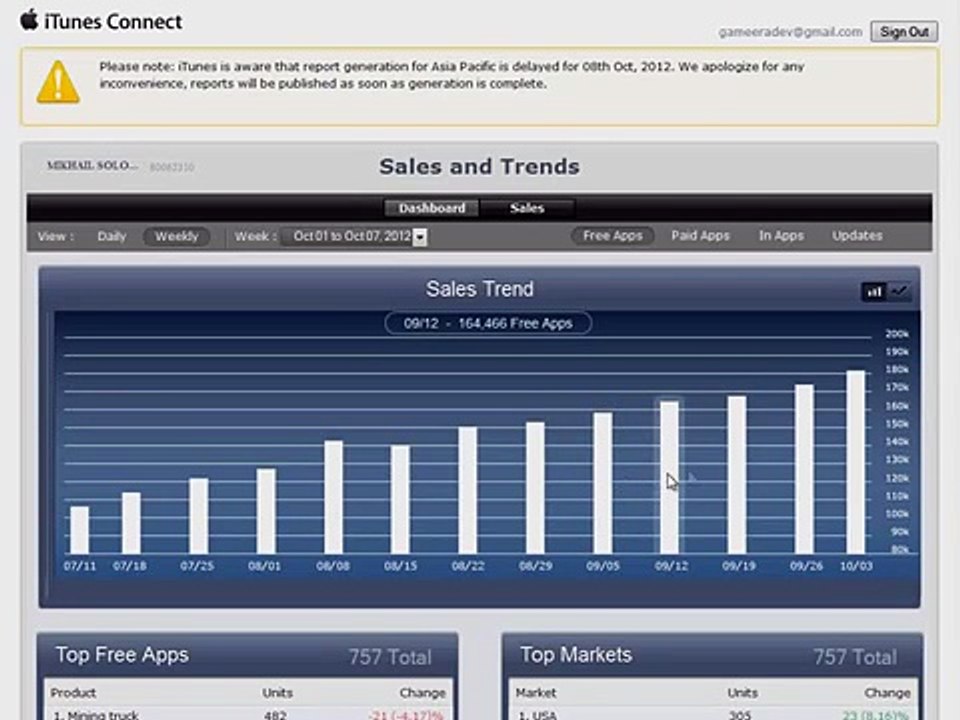
Task: Click the Top Free Apps panel header
Action: pos(247,655)
